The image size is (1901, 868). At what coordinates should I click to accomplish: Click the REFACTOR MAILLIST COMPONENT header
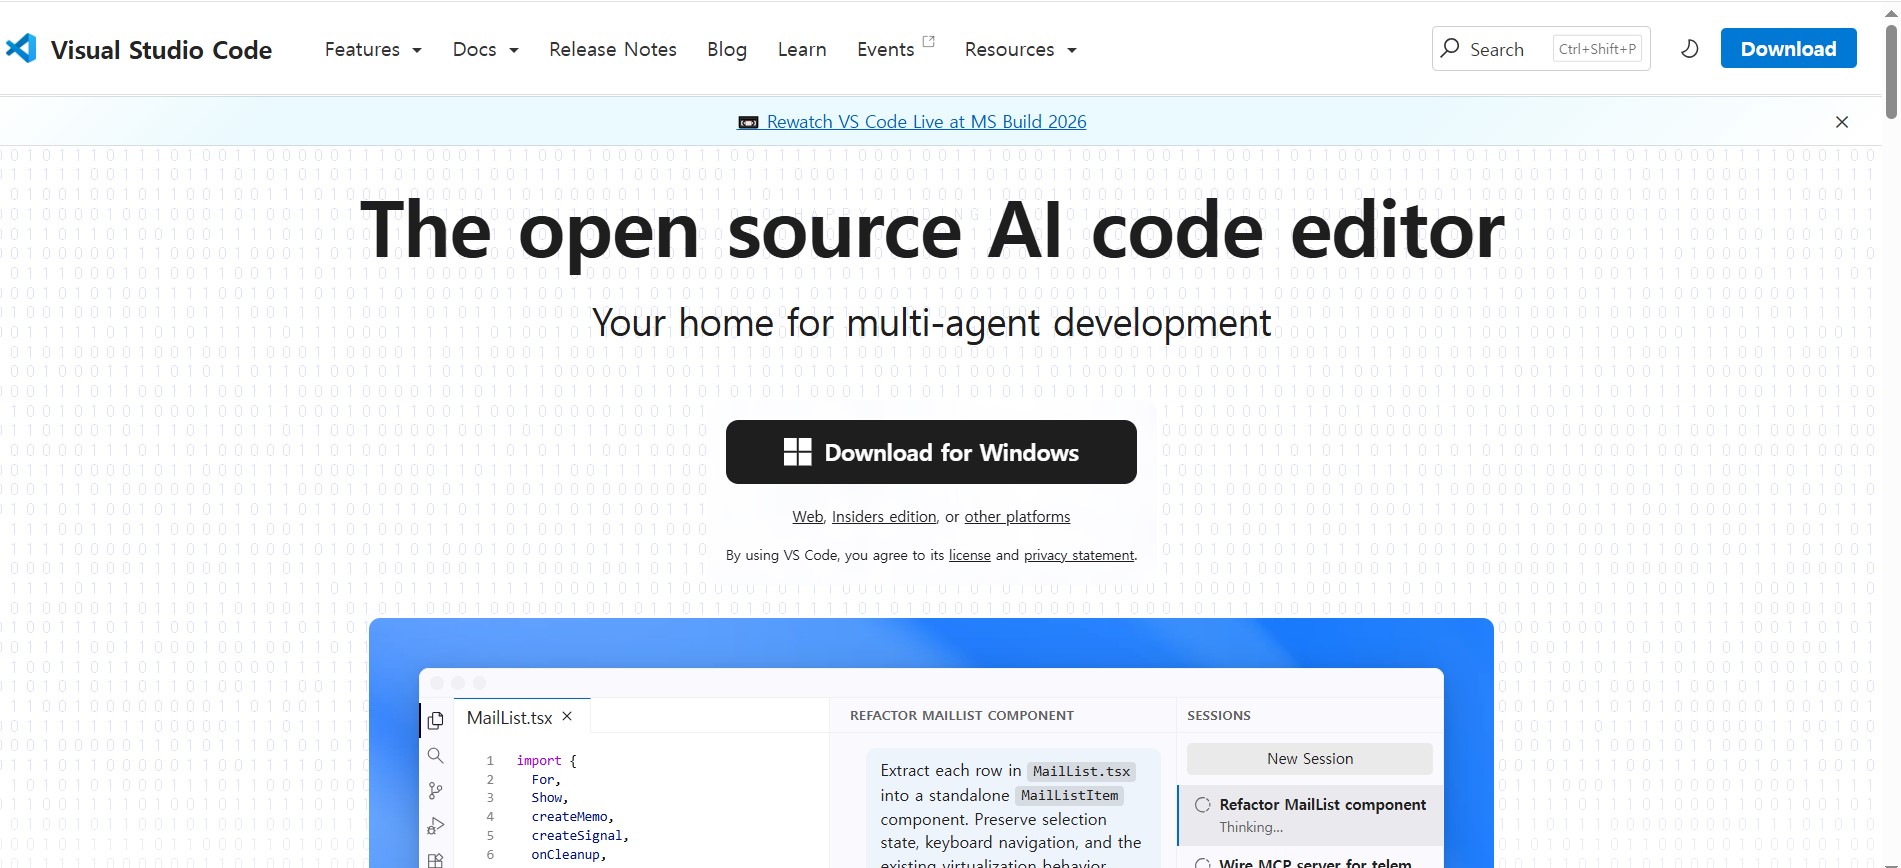pos(962,715)
